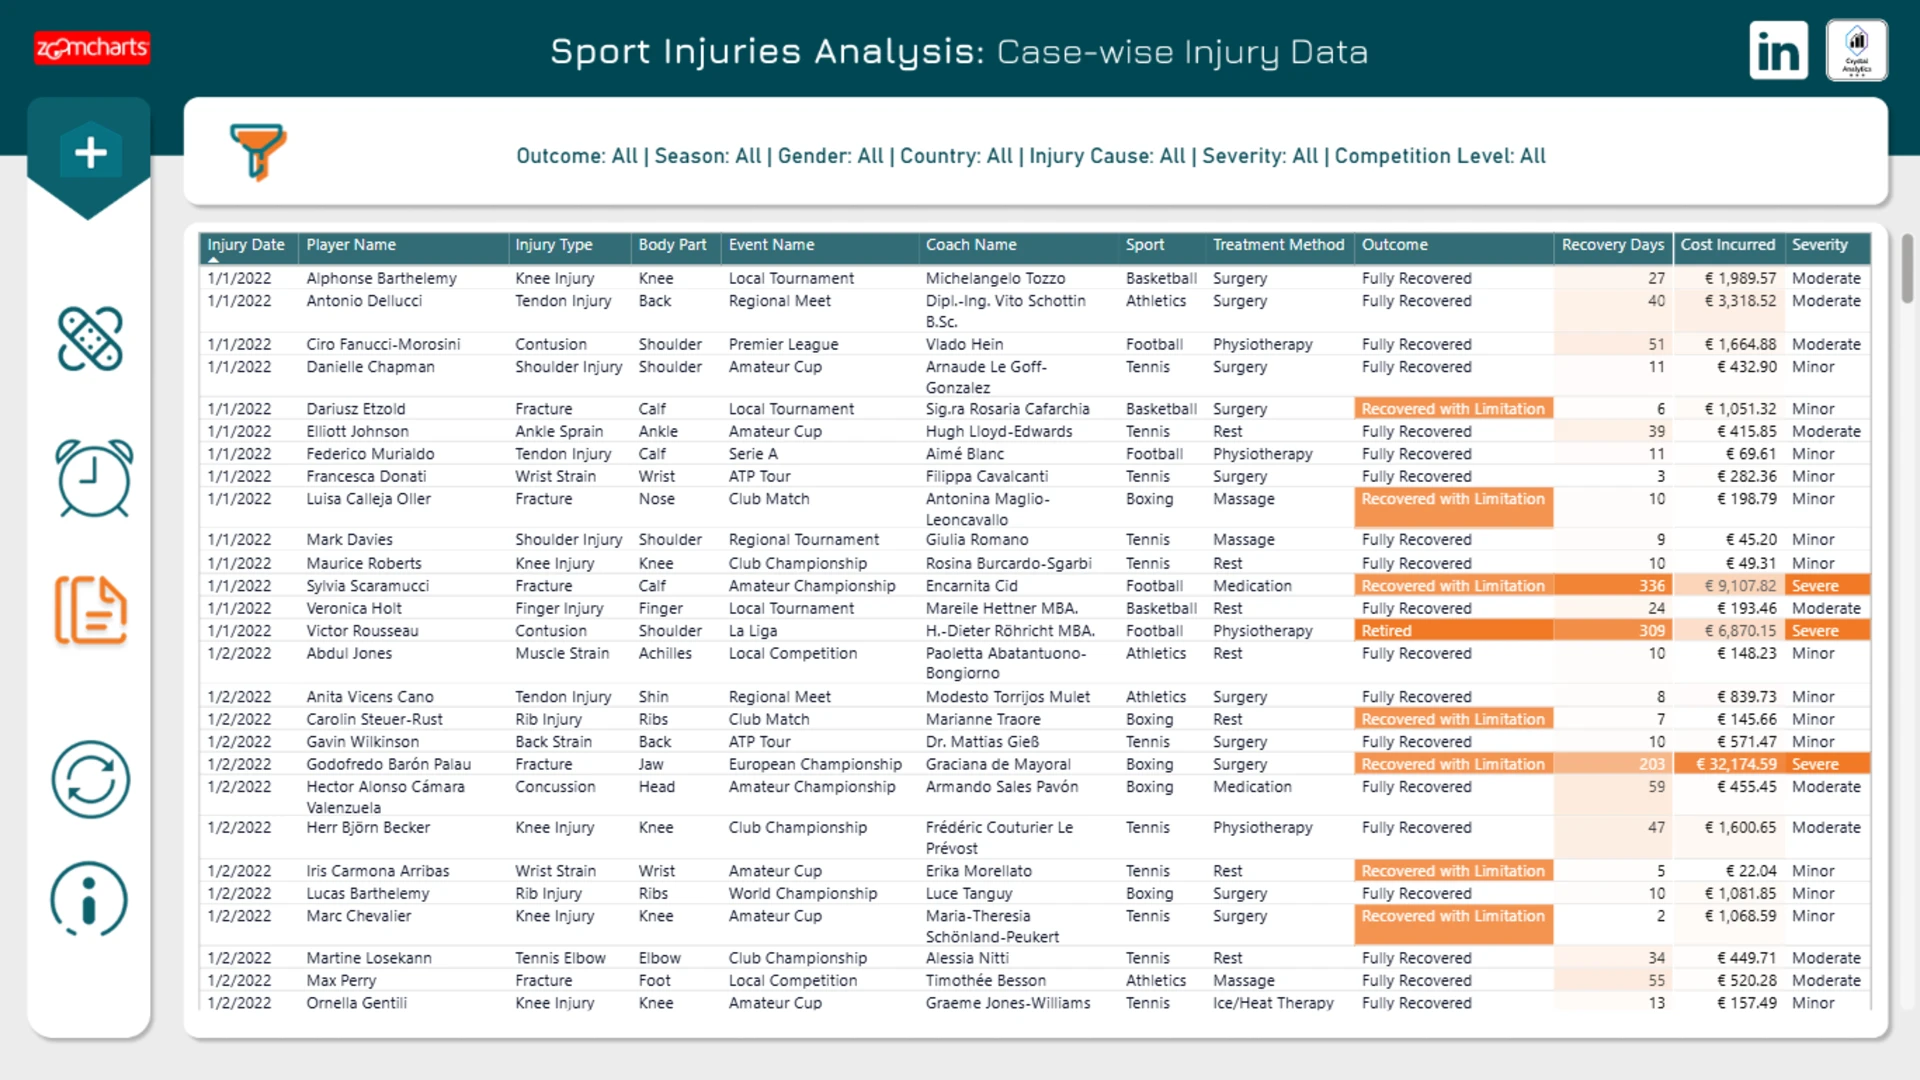Click the filter summary text banner
Viewport: 1920px width, 1080px height.
pos(1030,156)
